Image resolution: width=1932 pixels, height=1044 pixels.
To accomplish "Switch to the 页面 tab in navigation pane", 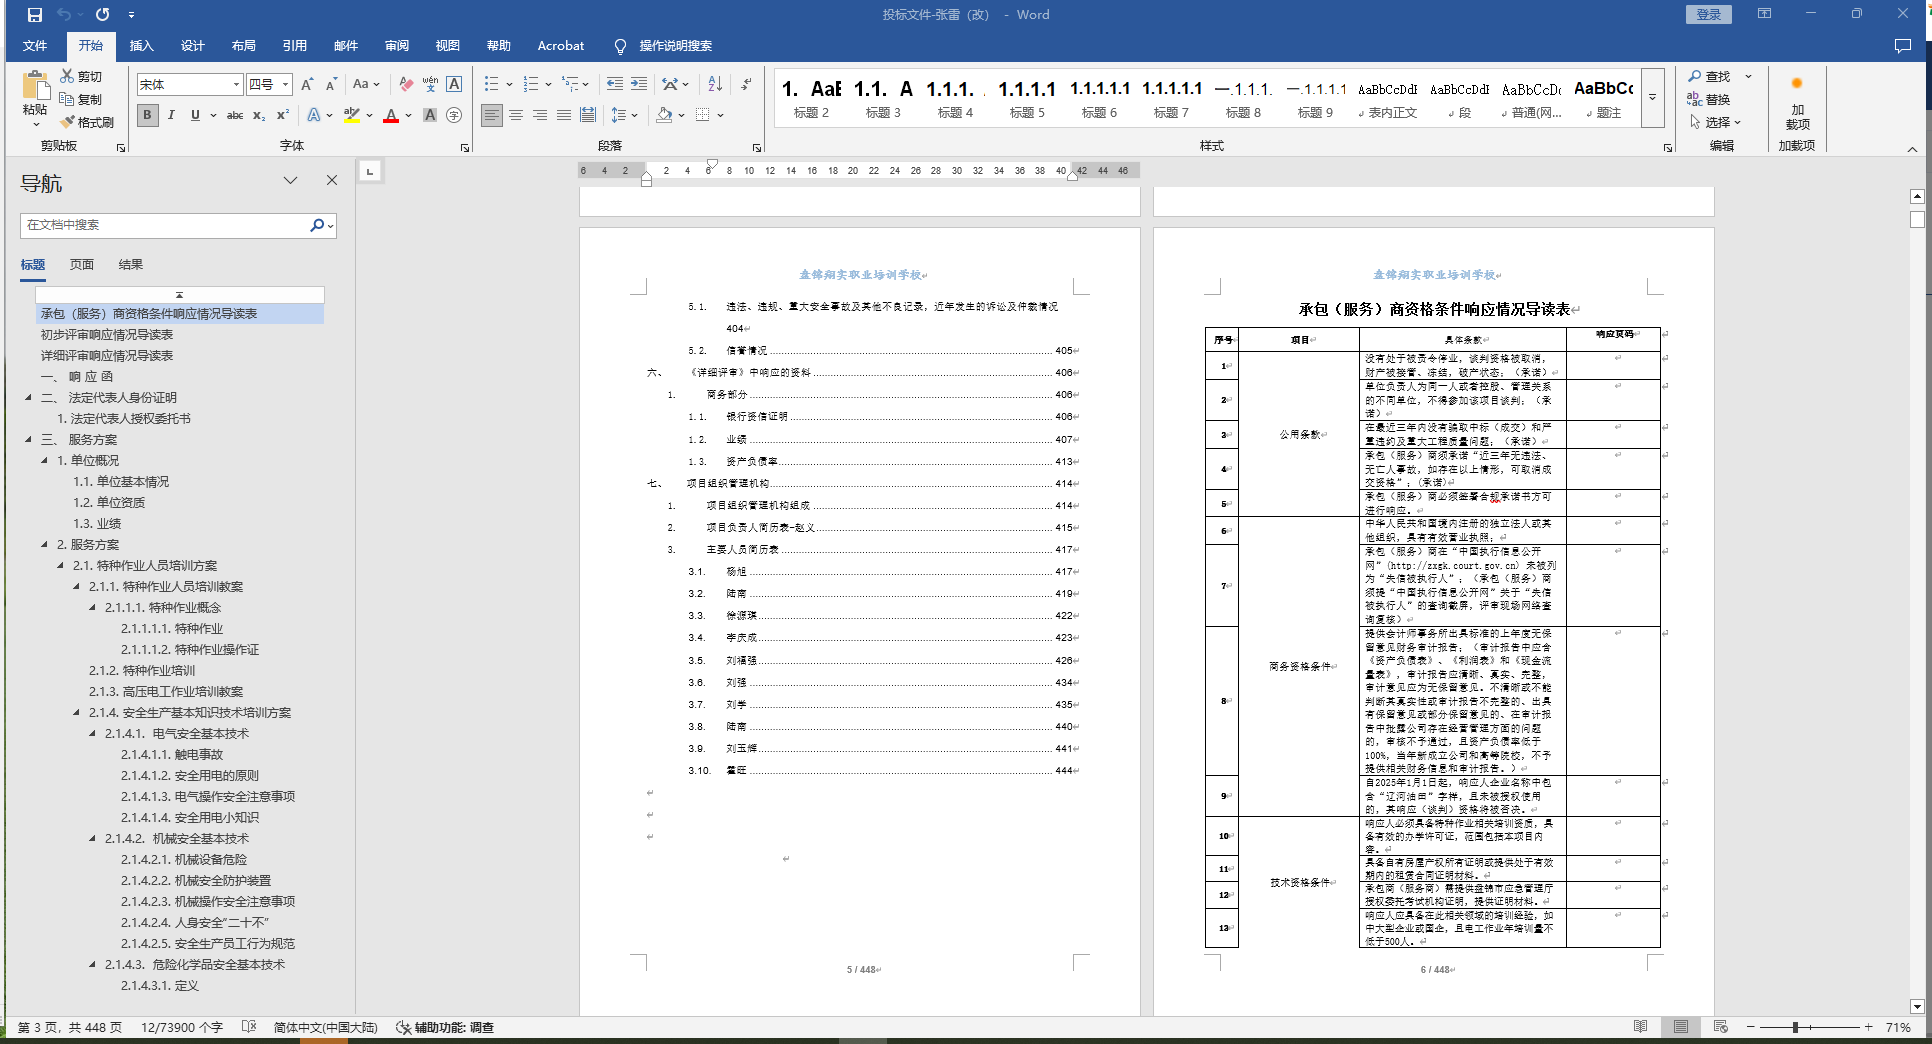I will point(82,265).
